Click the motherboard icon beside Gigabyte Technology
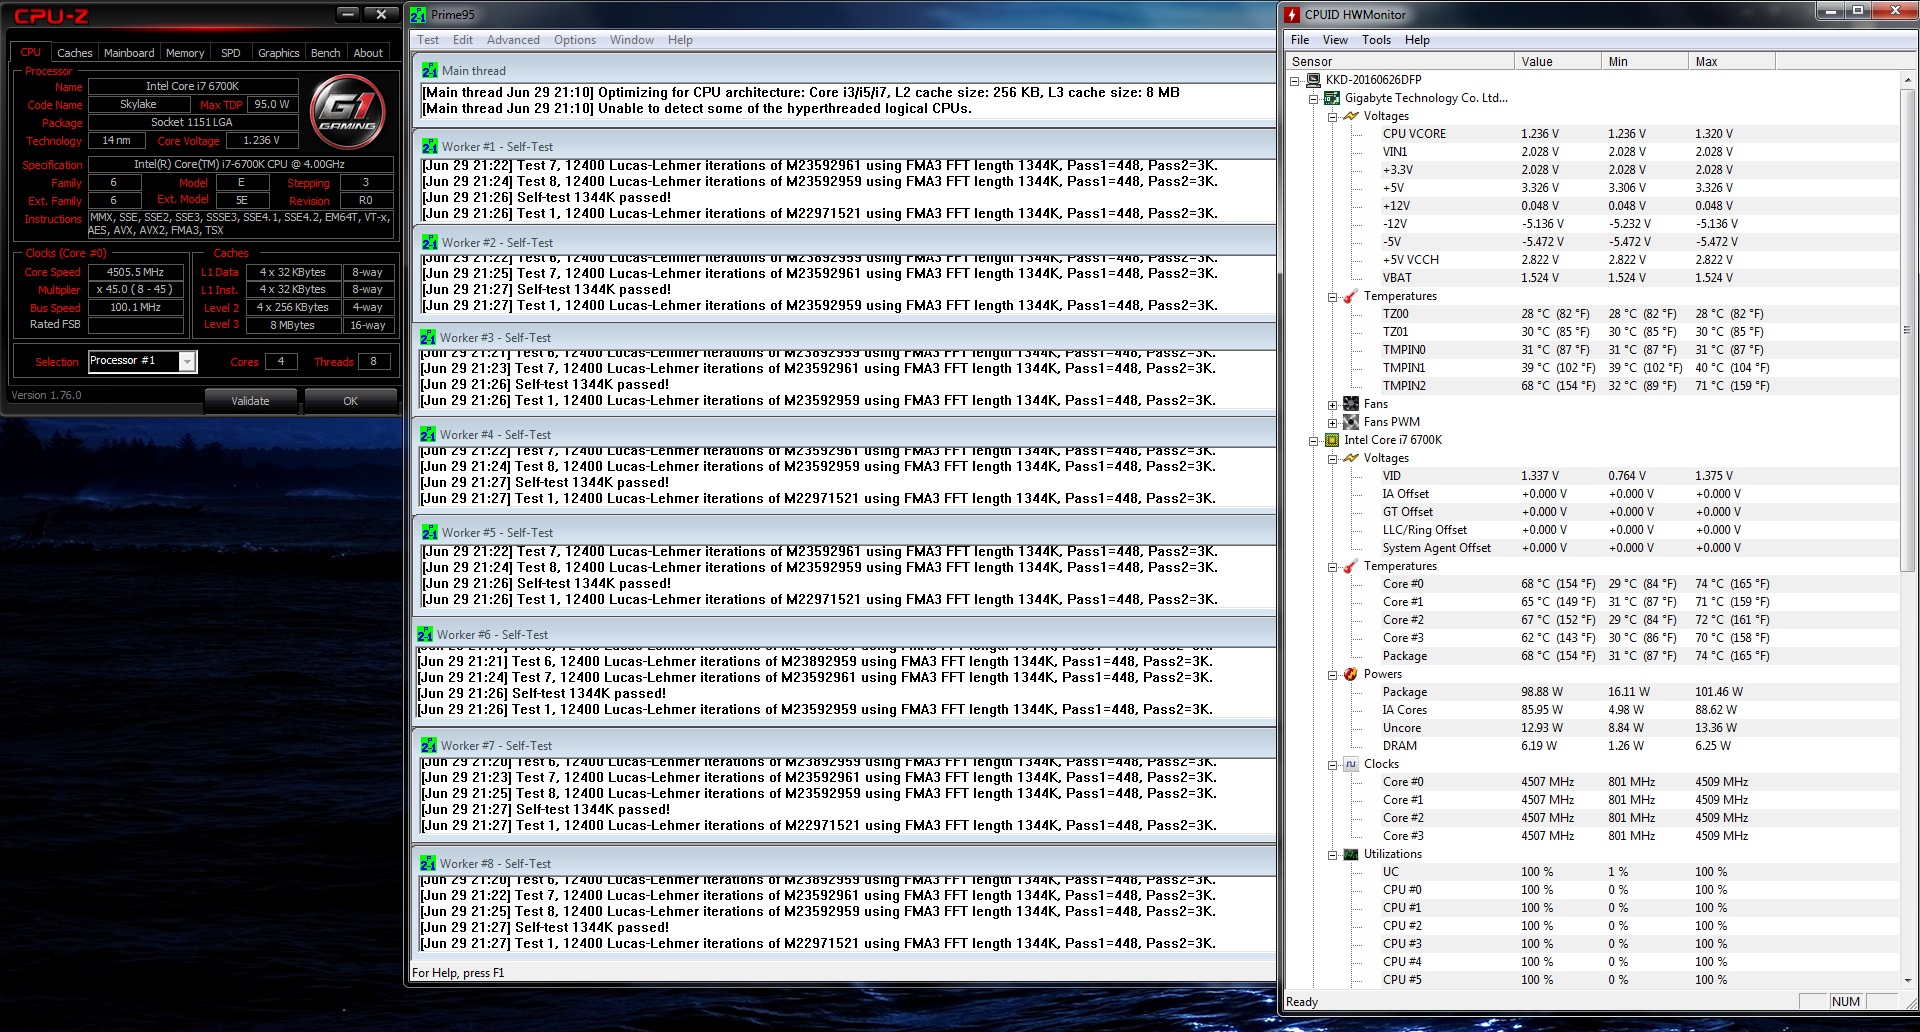Viewport: 1920px width, 1032px height. pos(1332,98)
